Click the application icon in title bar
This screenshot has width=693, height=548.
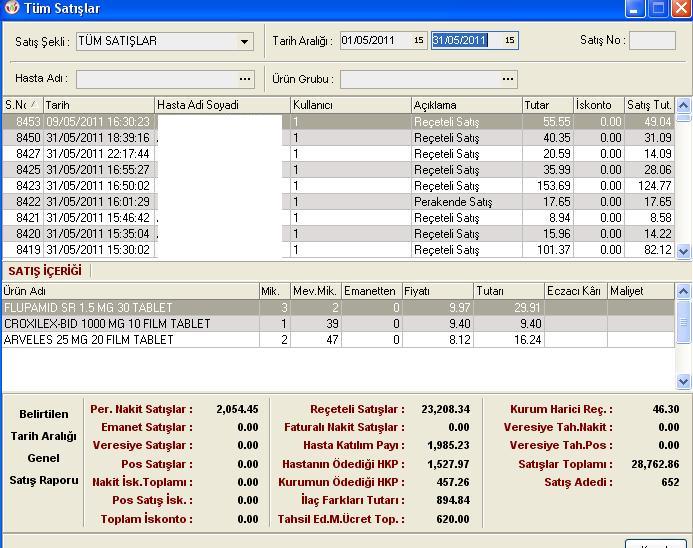(x=11, y=9)
